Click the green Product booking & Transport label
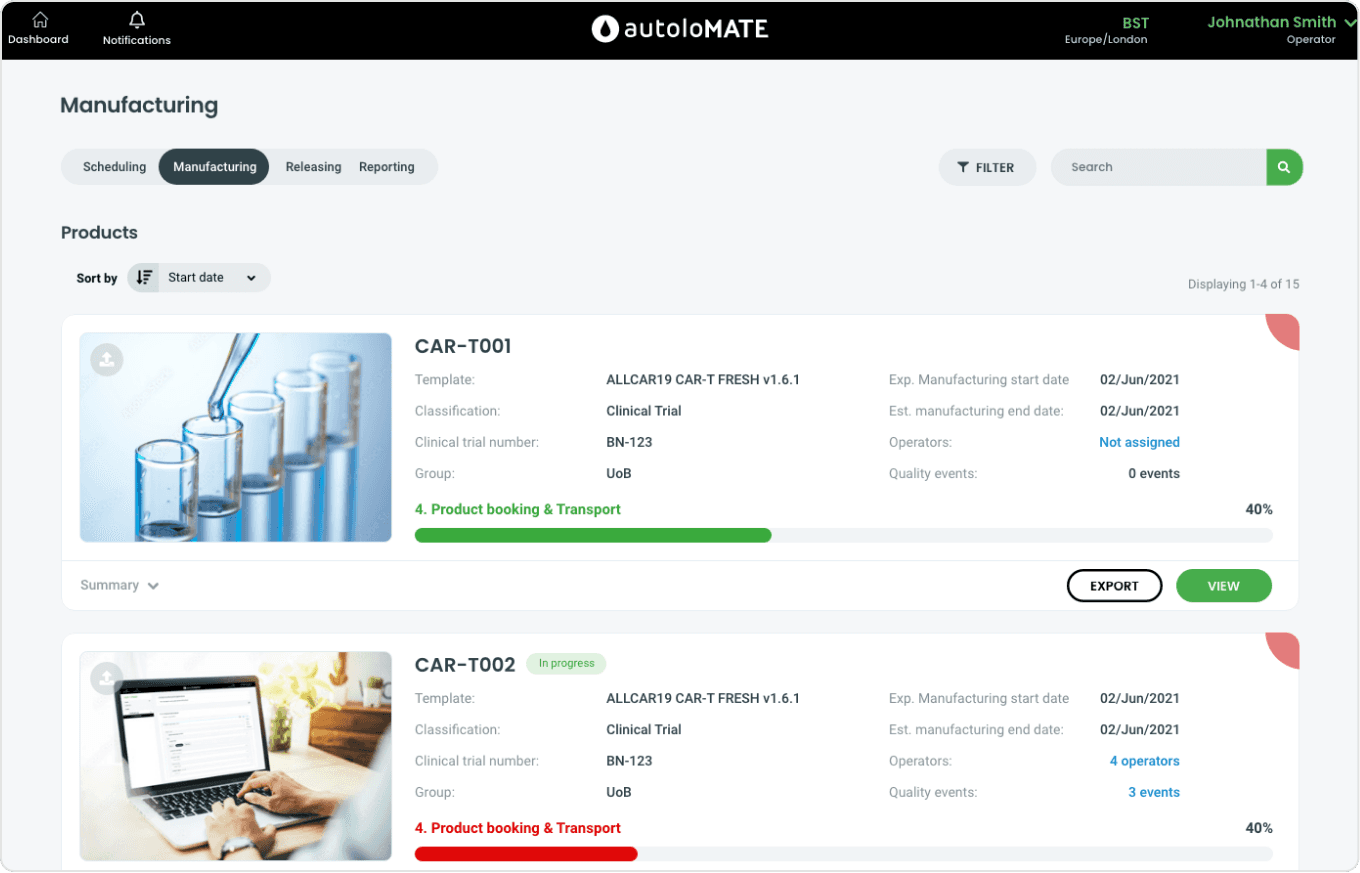This screenshot has width=1360, height=873. tap(518, 509)
